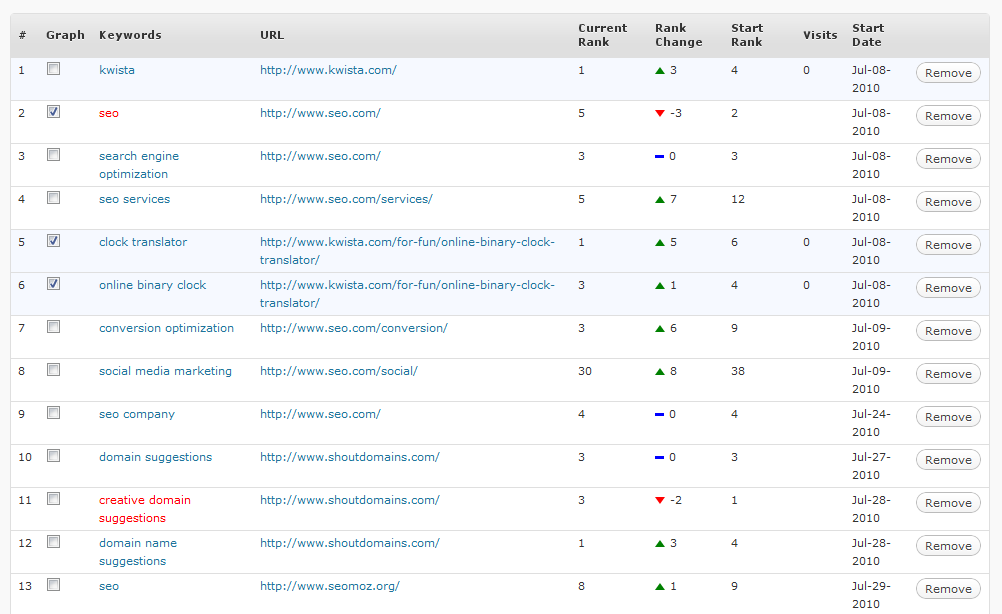Enable graph checkbox for seo services

click(x=53, y=198)
